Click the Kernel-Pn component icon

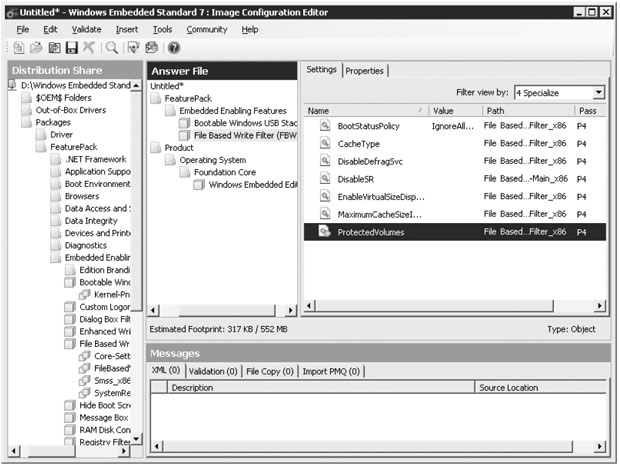[x=84, y=295]
